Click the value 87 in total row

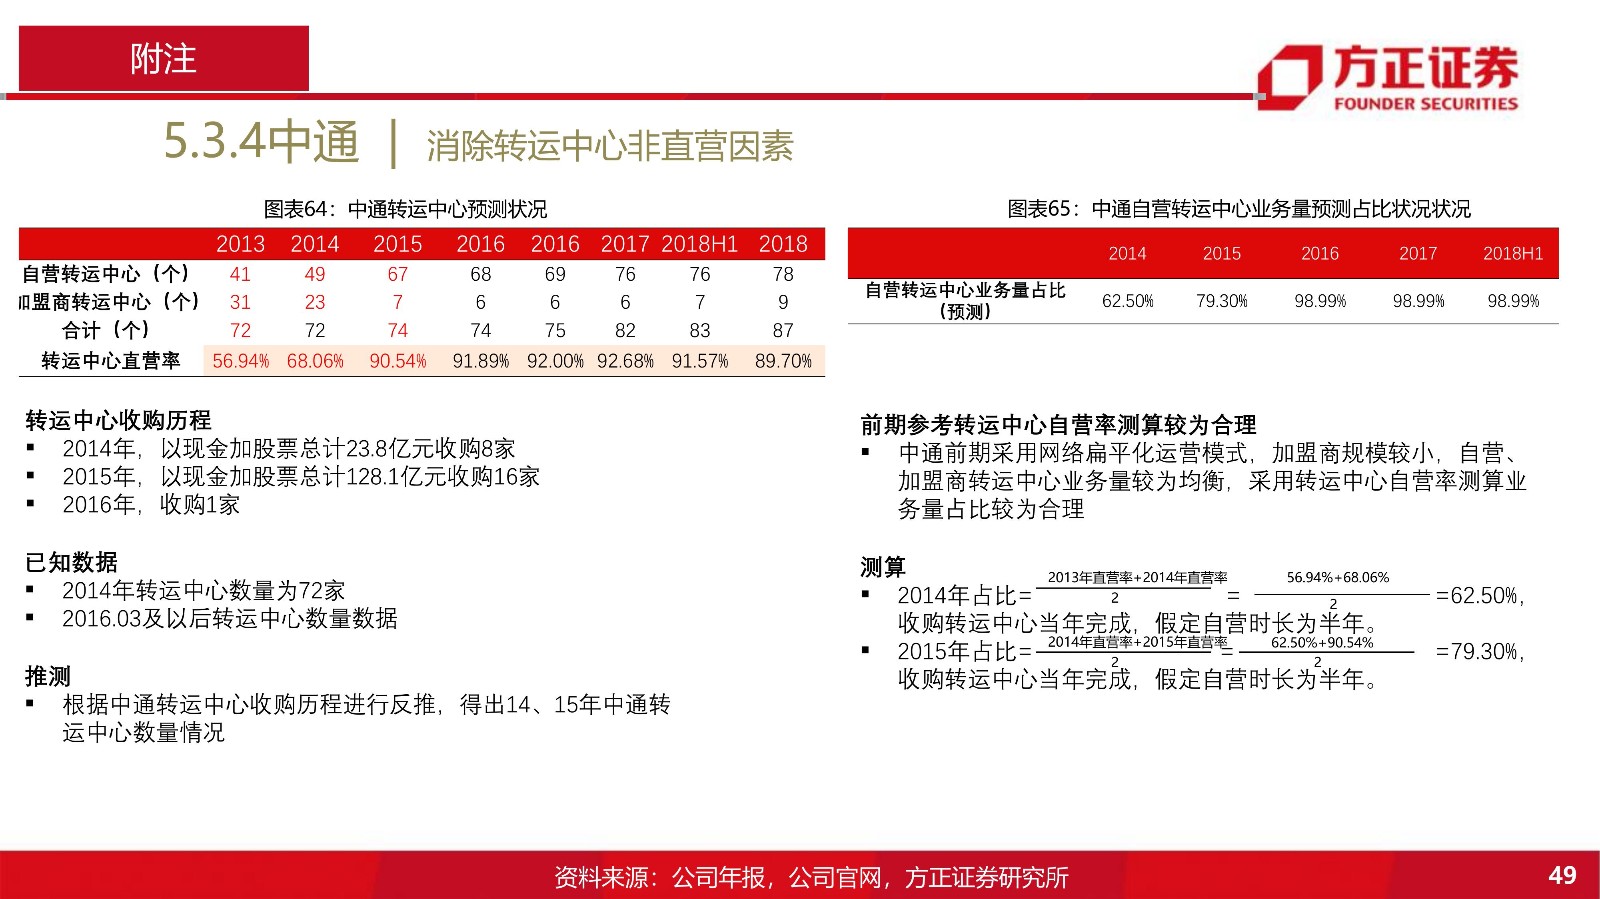pyautogui.click(x=783, y=330)
